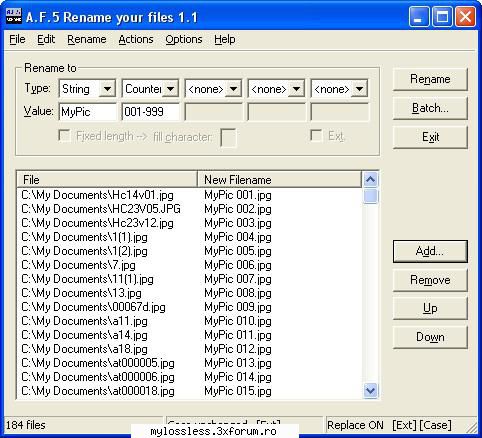This screenshot has width=482, height=438.
Task: Open the Counter type dropdown
Action: point(170,89)
